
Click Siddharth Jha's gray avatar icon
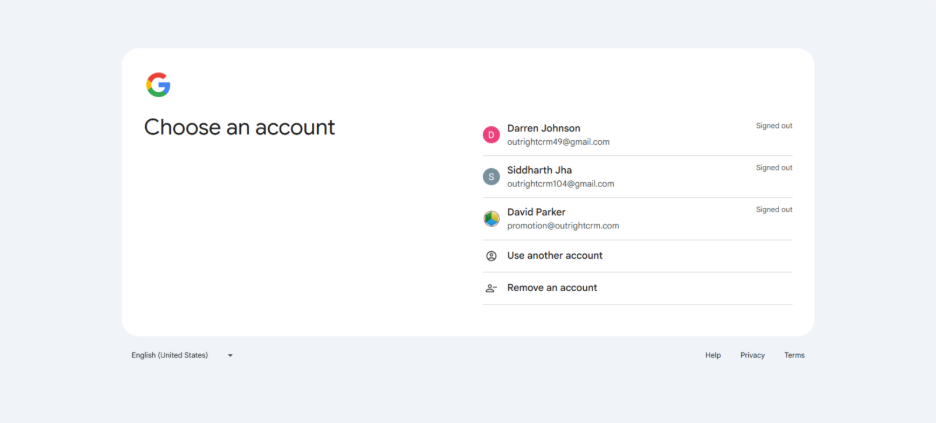point(491,176)
